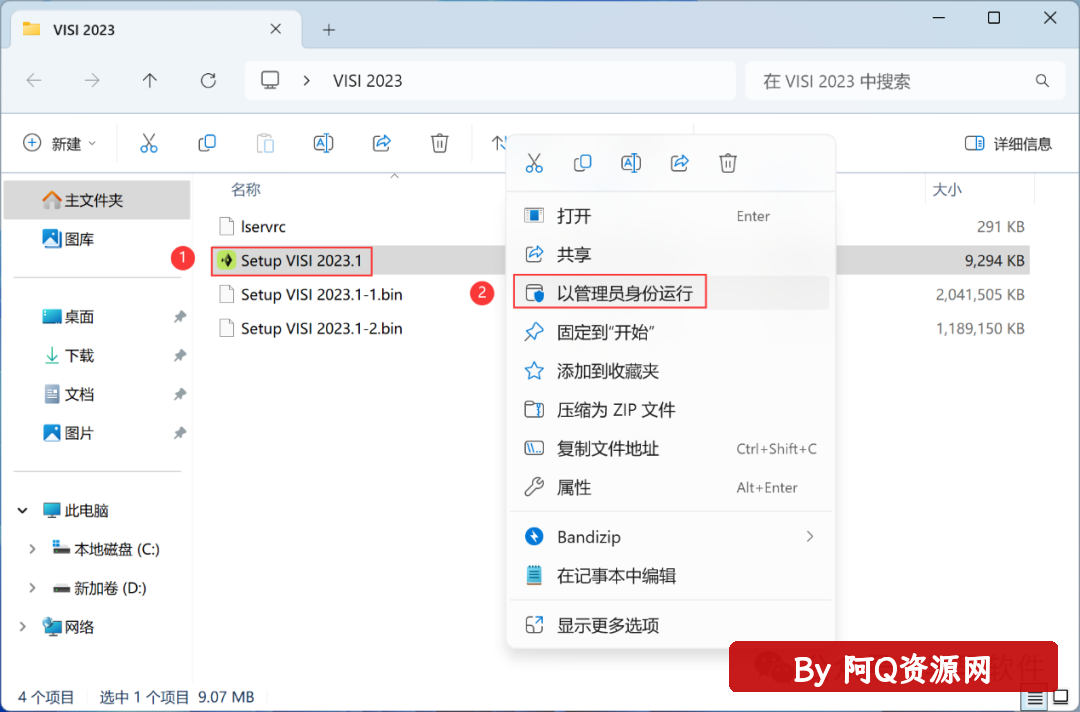Open a new tab with the plus button
Viewport: 1080px width, 712px height.
(329, 30)
